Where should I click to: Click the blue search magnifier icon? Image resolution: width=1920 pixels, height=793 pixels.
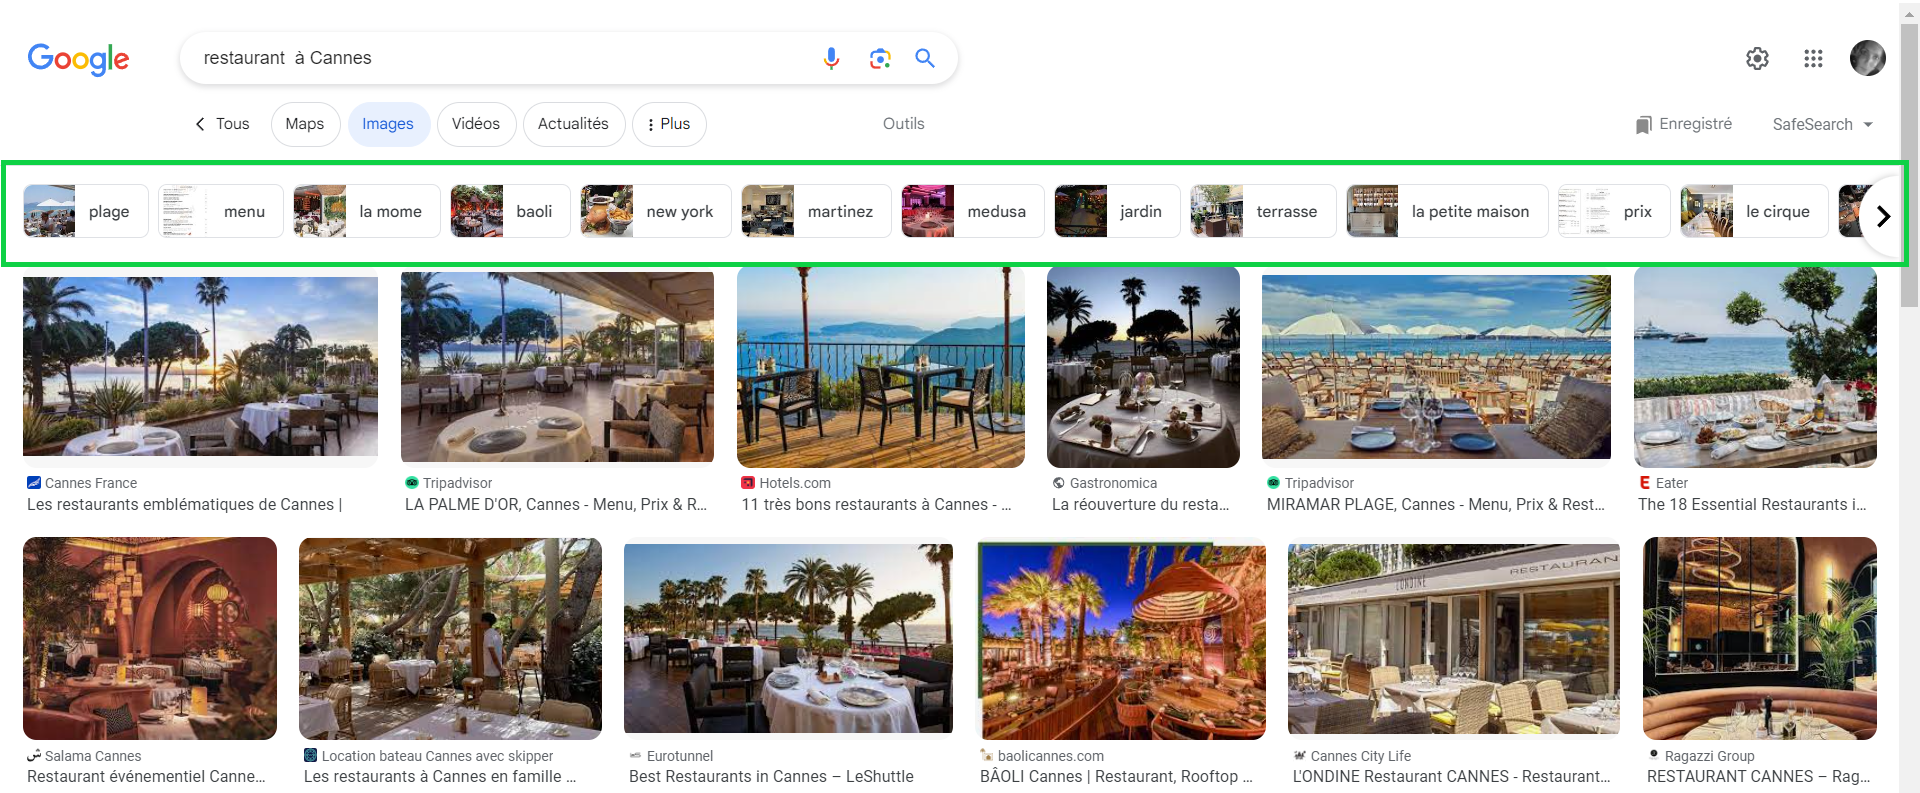(x=925, y=59)
